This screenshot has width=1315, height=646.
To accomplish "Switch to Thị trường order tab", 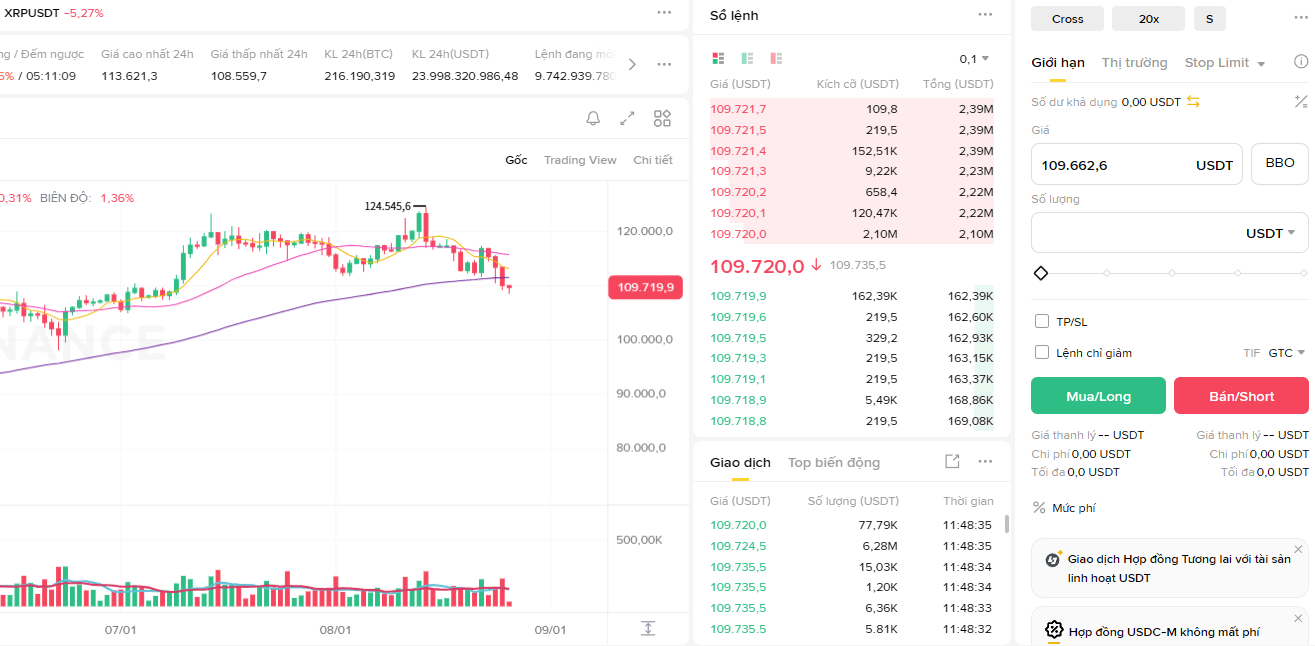I will [x=1135, y=63].
